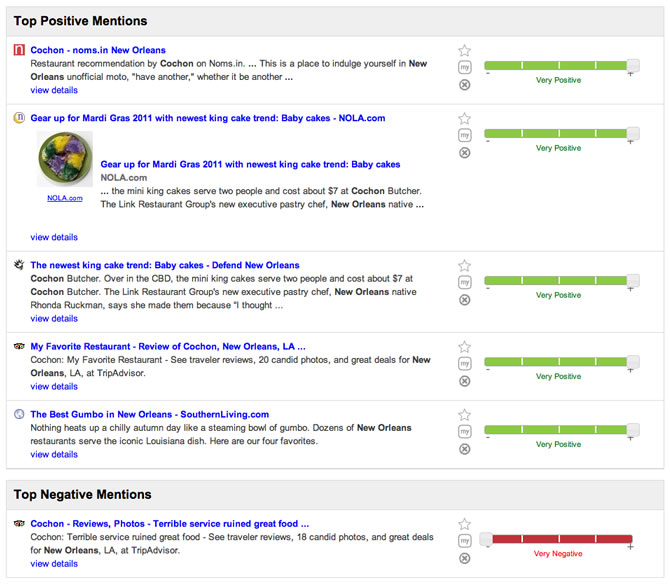Click NOLA.com link under king cake photo
The height and width of the screenshot is (584, 670).
coord(65,198)
